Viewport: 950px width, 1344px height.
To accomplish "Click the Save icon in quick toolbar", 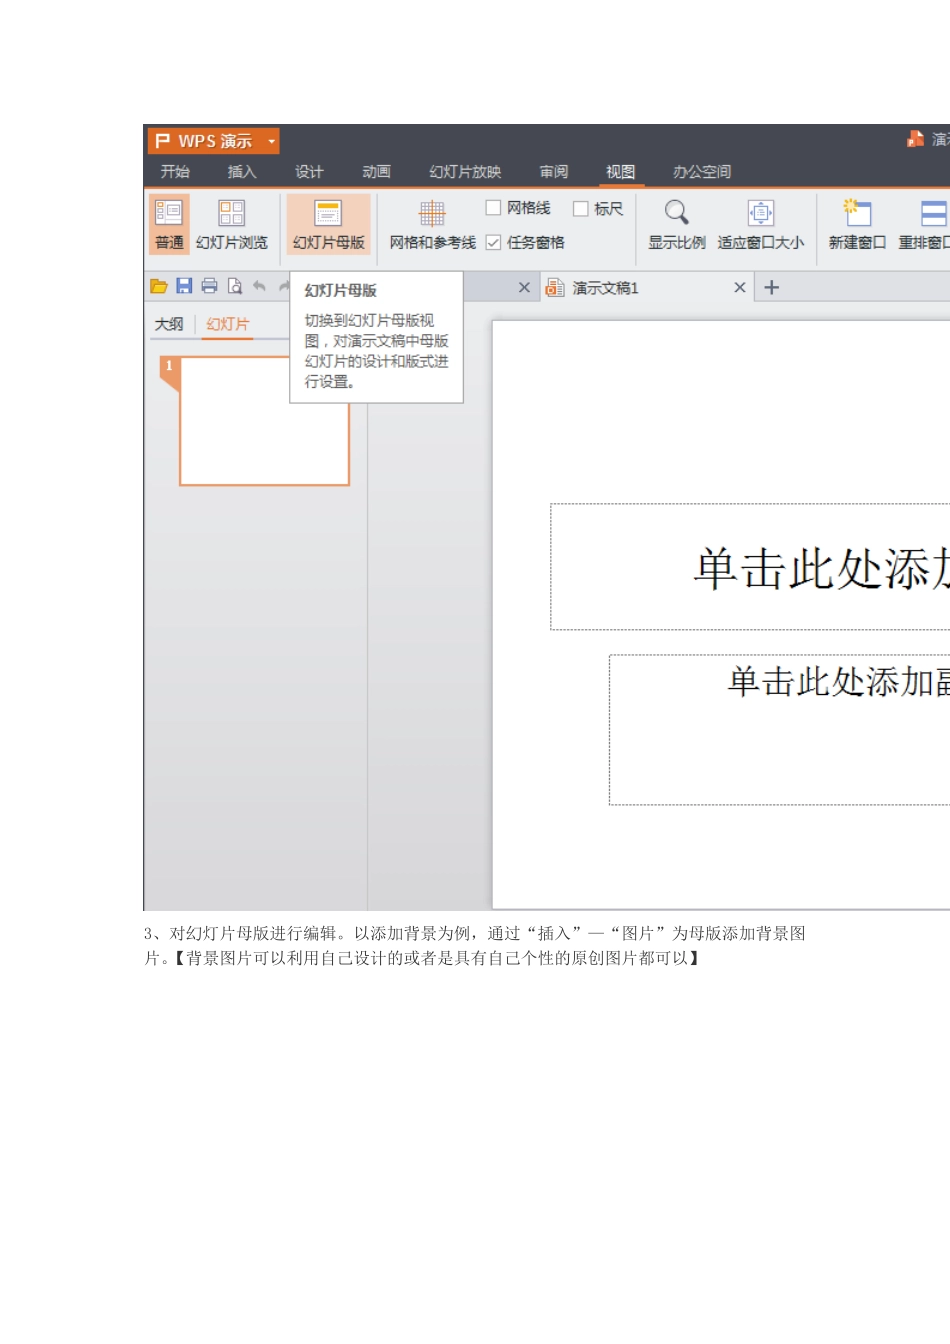I will [x=184, y=286].
